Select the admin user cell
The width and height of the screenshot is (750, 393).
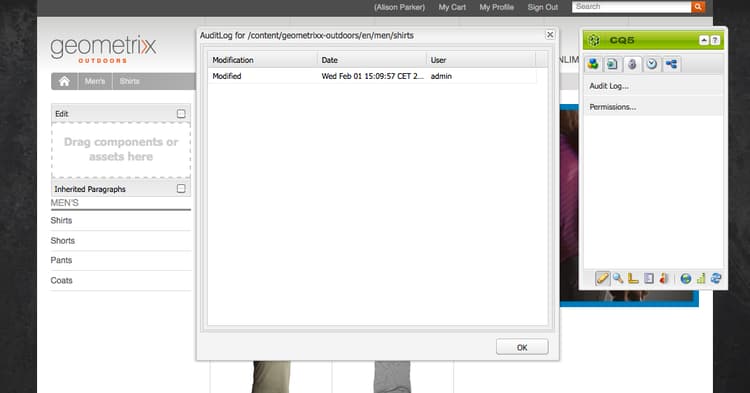click(x=441, y=76)
